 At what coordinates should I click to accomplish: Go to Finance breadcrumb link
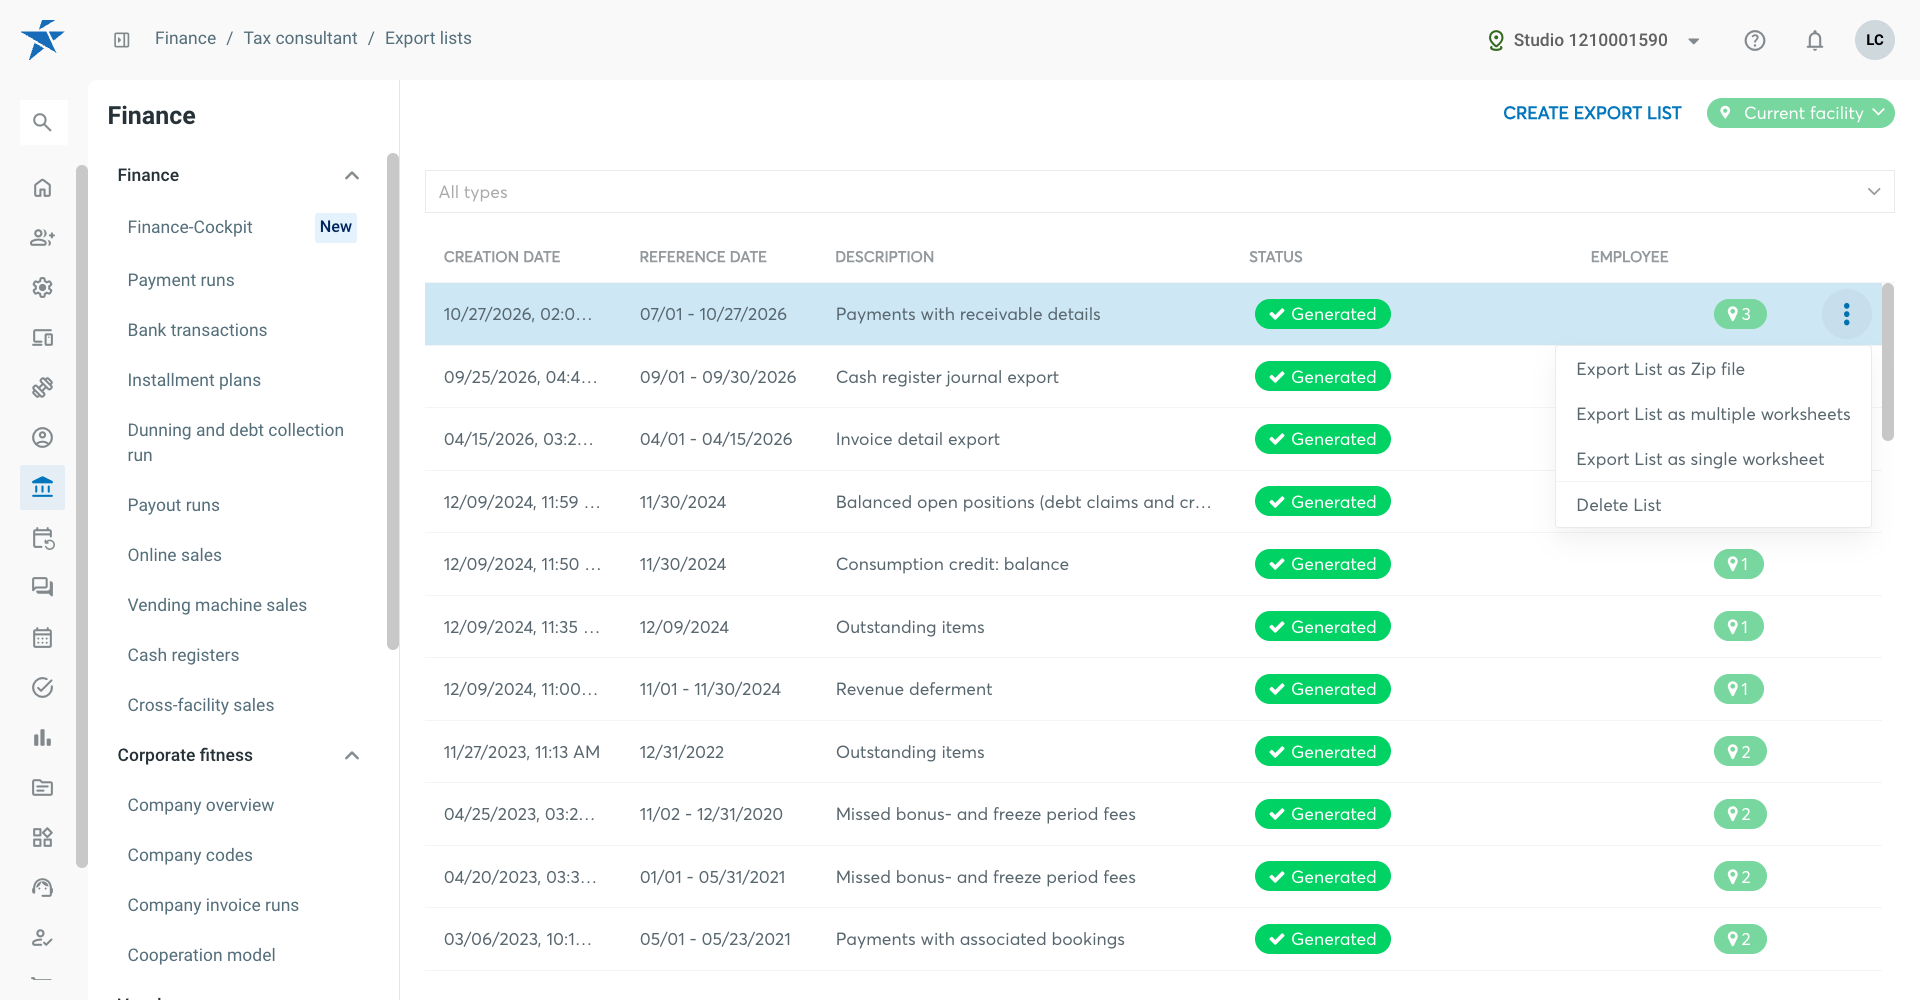coord(185,38)
